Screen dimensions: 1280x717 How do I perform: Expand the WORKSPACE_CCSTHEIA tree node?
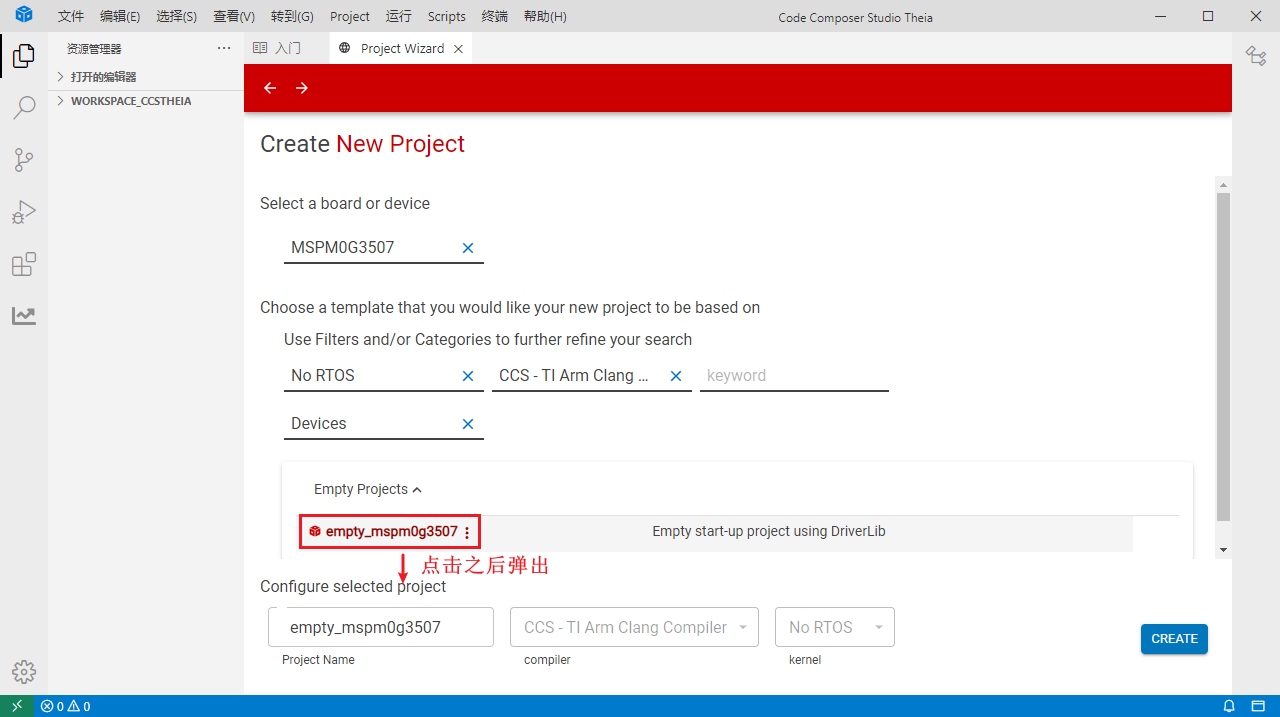tap(61, 101)
